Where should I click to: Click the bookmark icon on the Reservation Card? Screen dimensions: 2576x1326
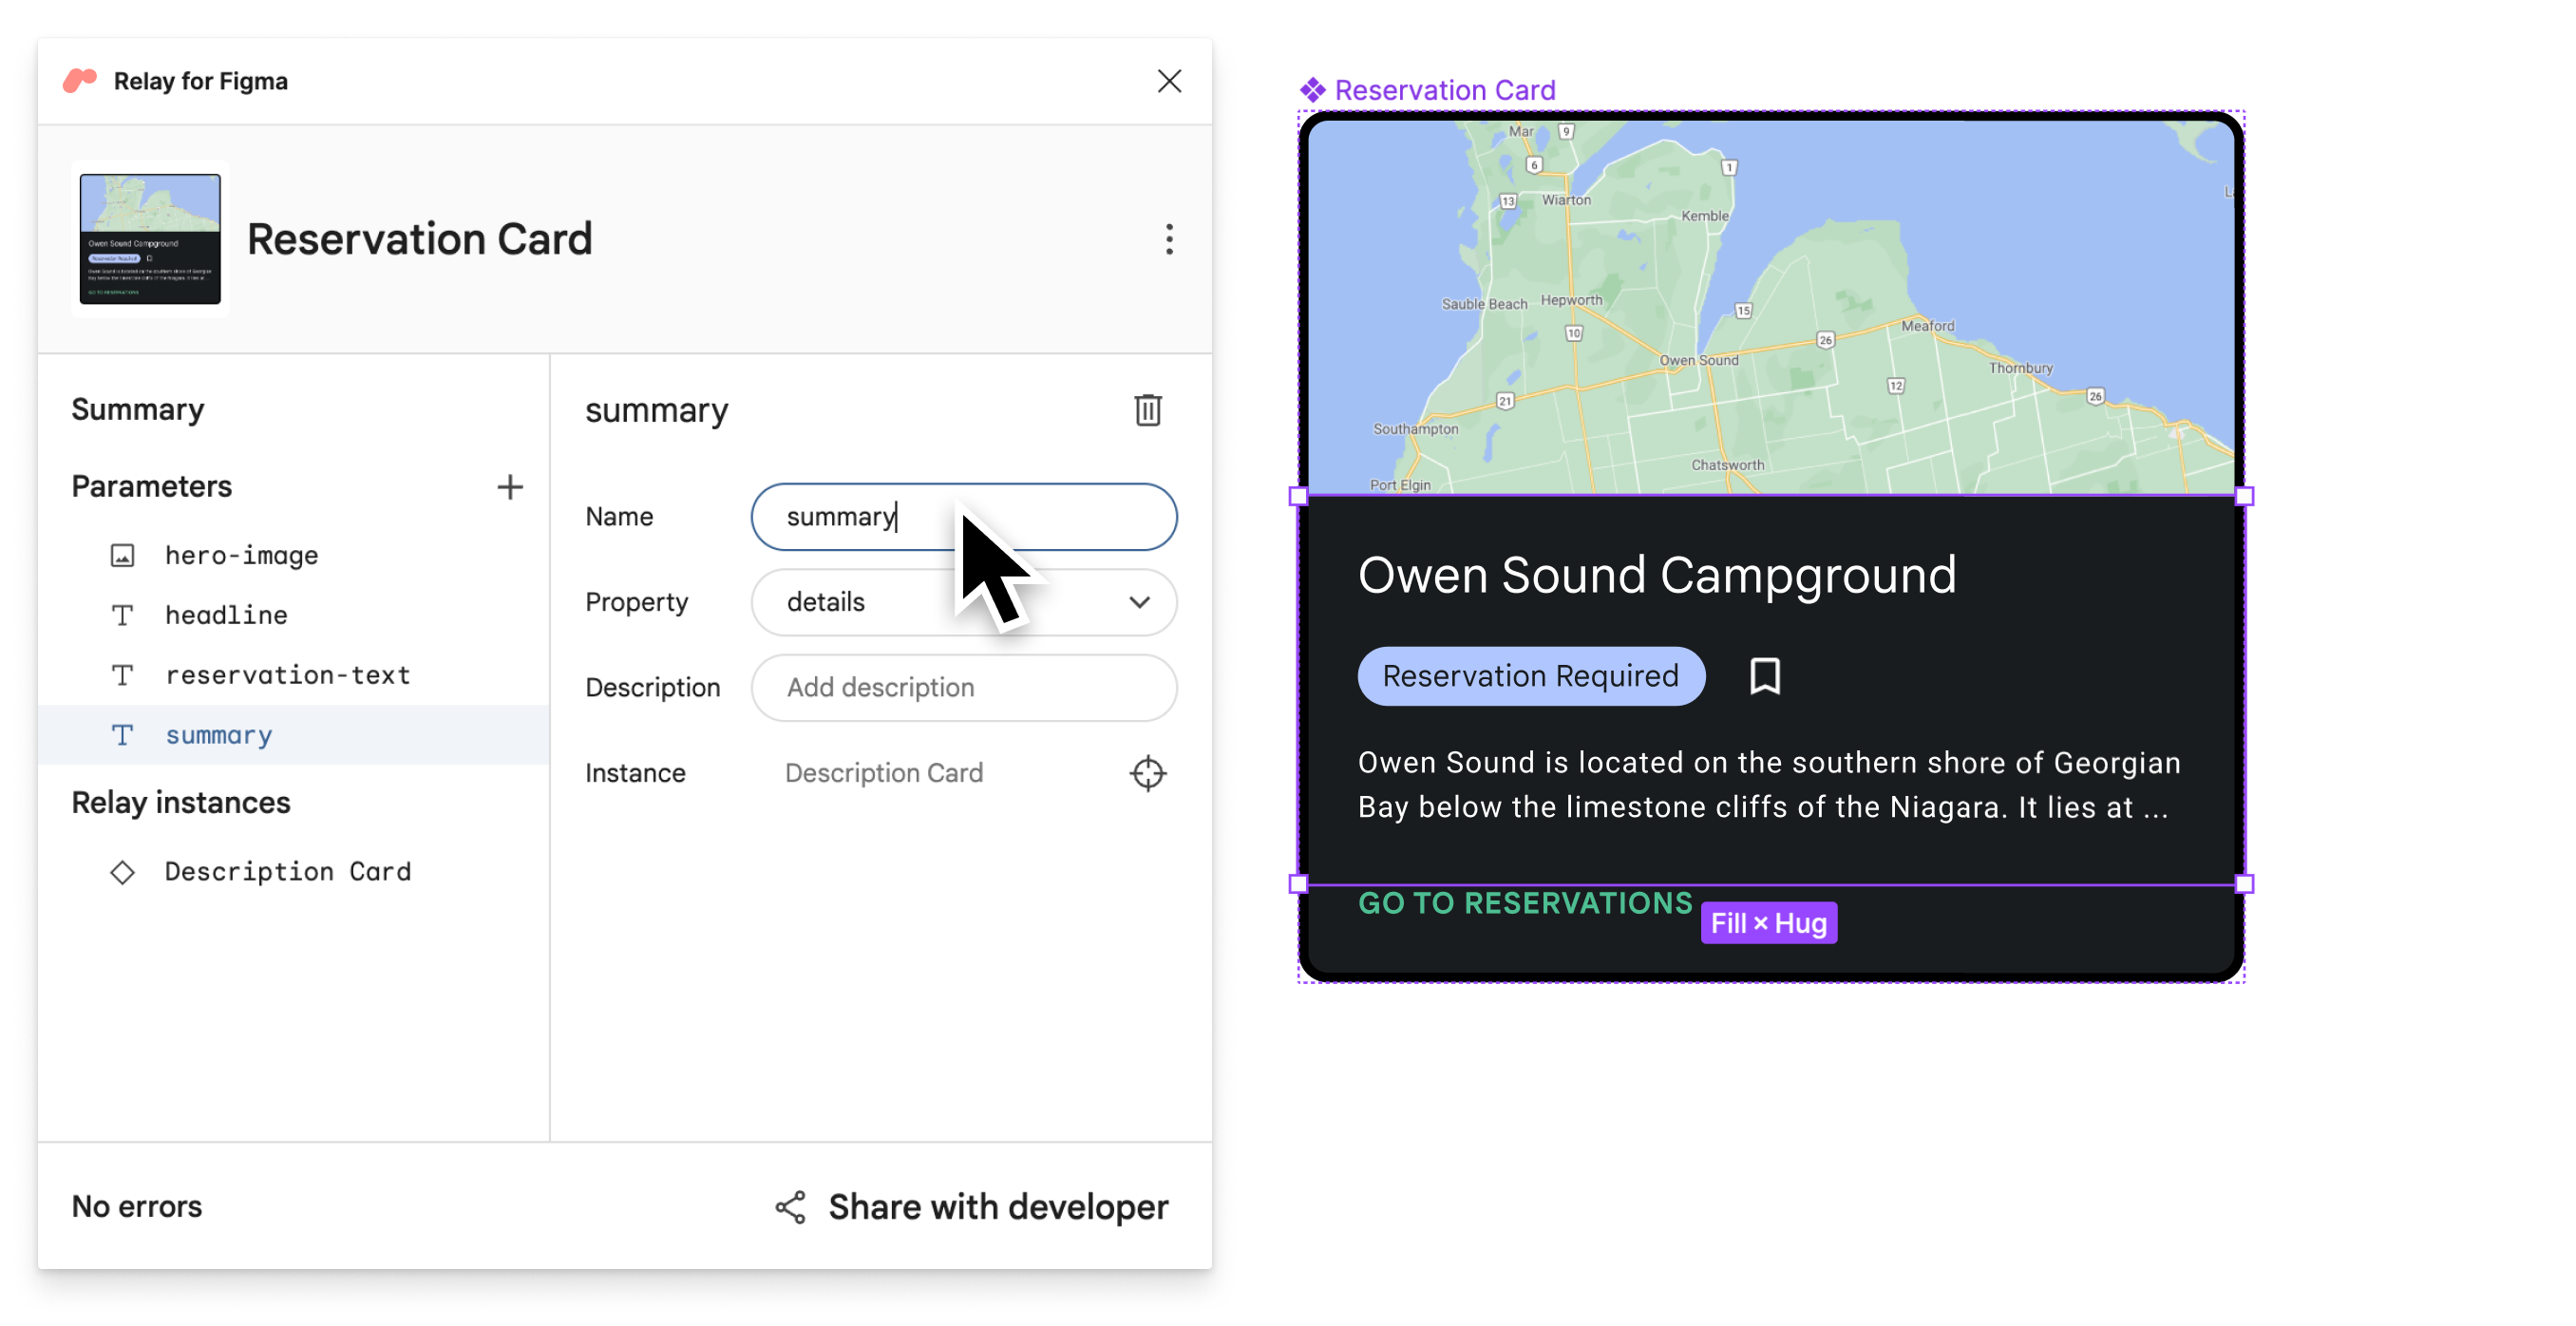click(x=1763, y=676)
